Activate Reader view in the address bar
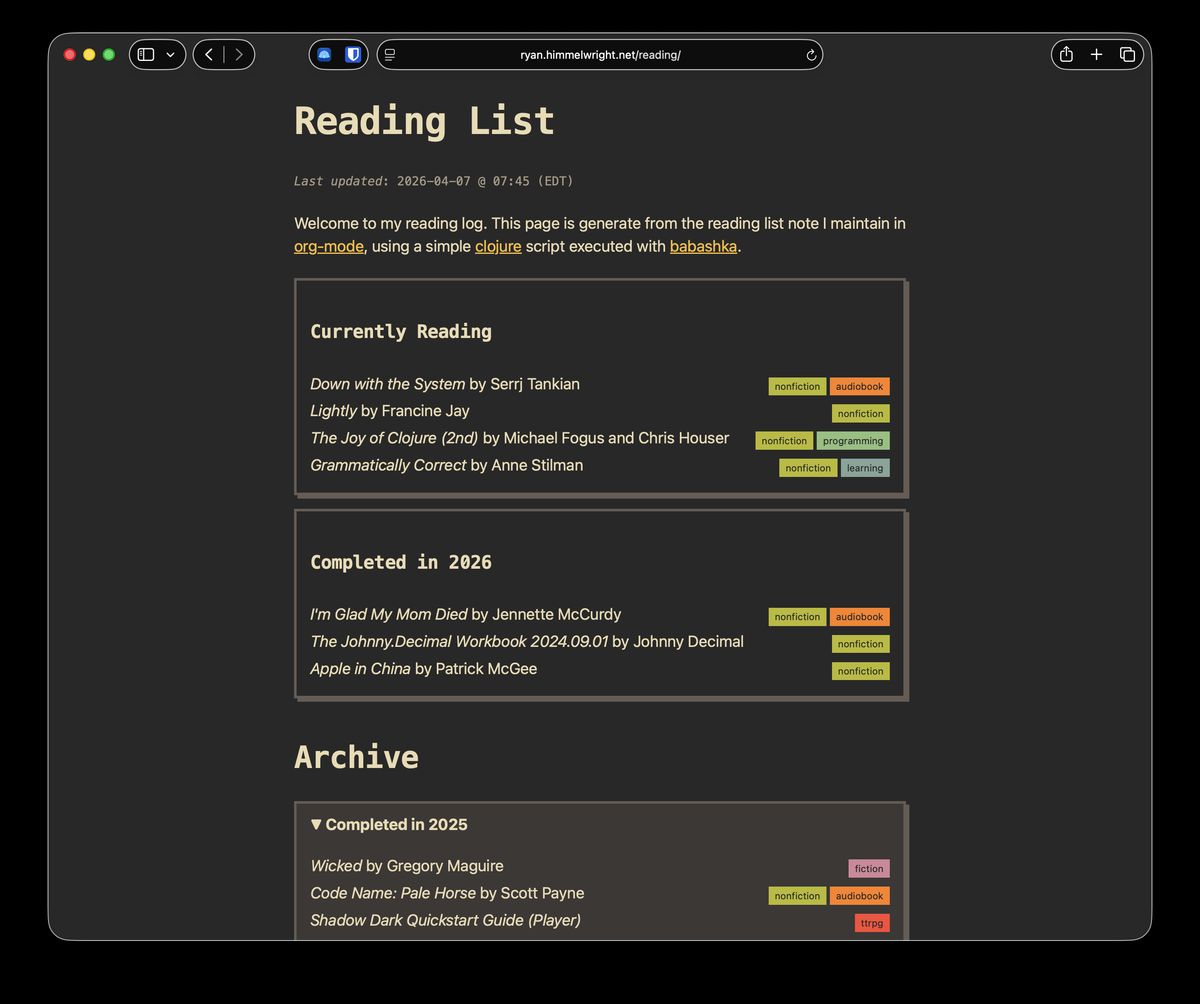 [x=390, y=55]
